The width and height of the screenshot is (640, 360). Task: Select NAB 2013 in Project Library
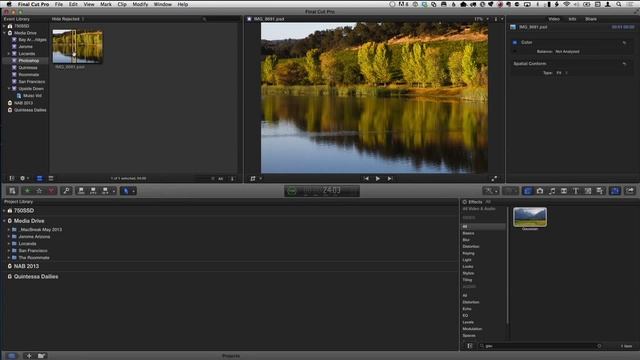(26, 266)
